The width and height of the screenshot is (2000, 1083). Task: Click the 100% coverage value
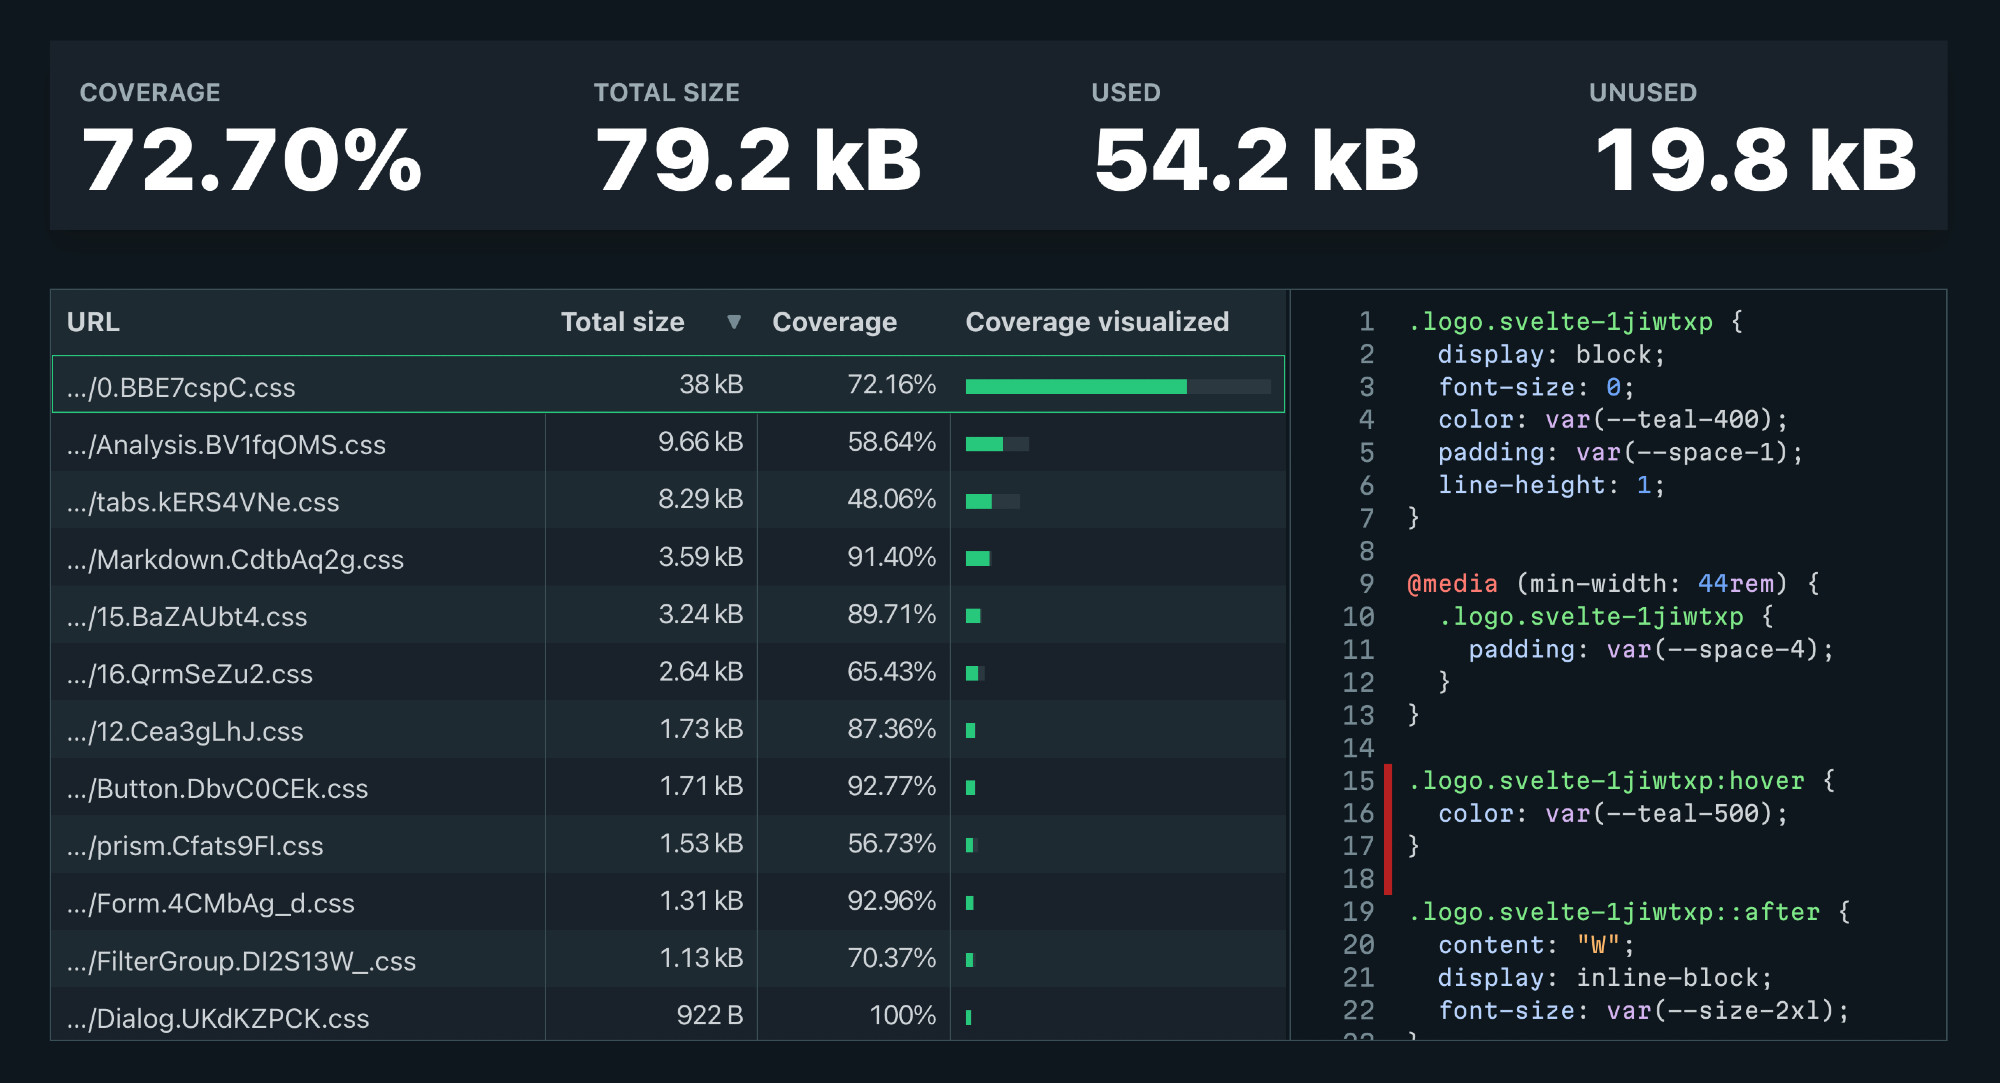click(x=903, y=1015)
